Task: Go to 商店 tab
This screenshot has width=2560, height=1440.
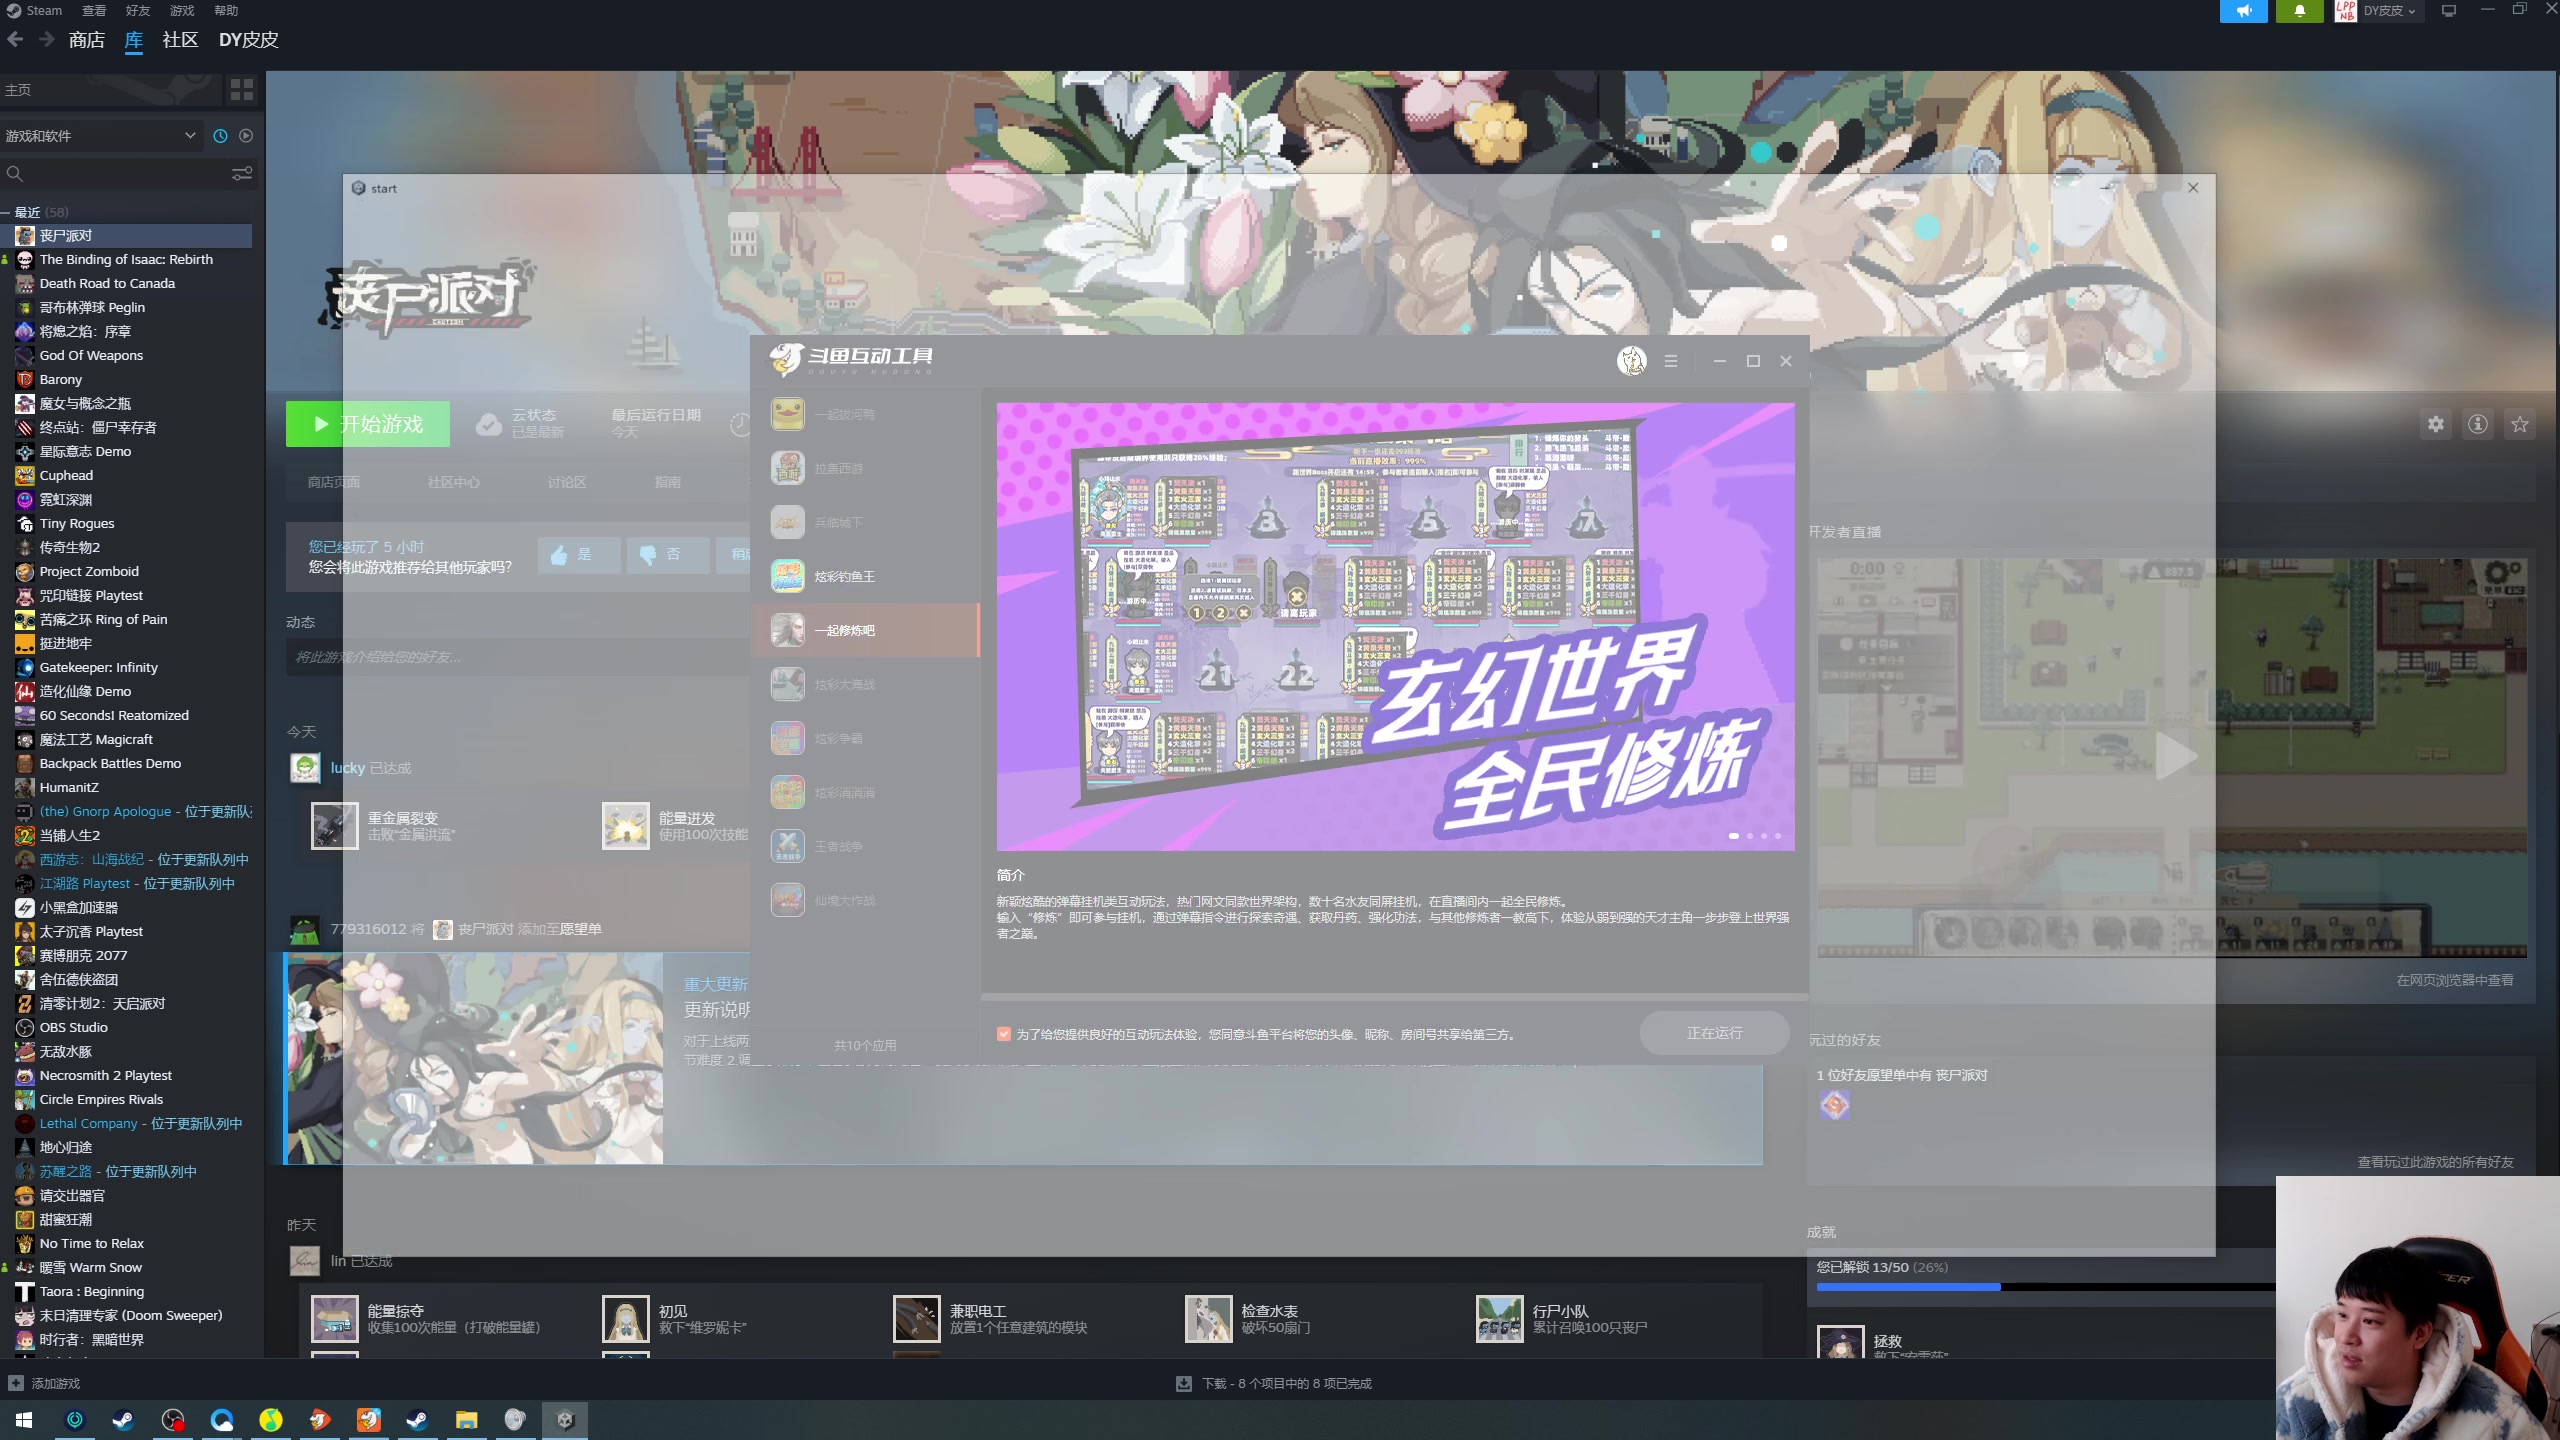Action: [x=87, y=40]
